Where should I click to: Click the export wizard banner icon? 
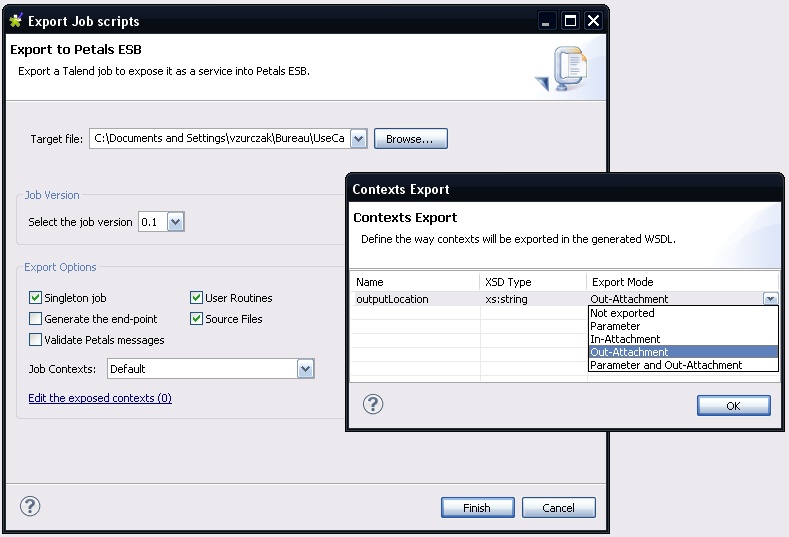(x=558, y=70)
